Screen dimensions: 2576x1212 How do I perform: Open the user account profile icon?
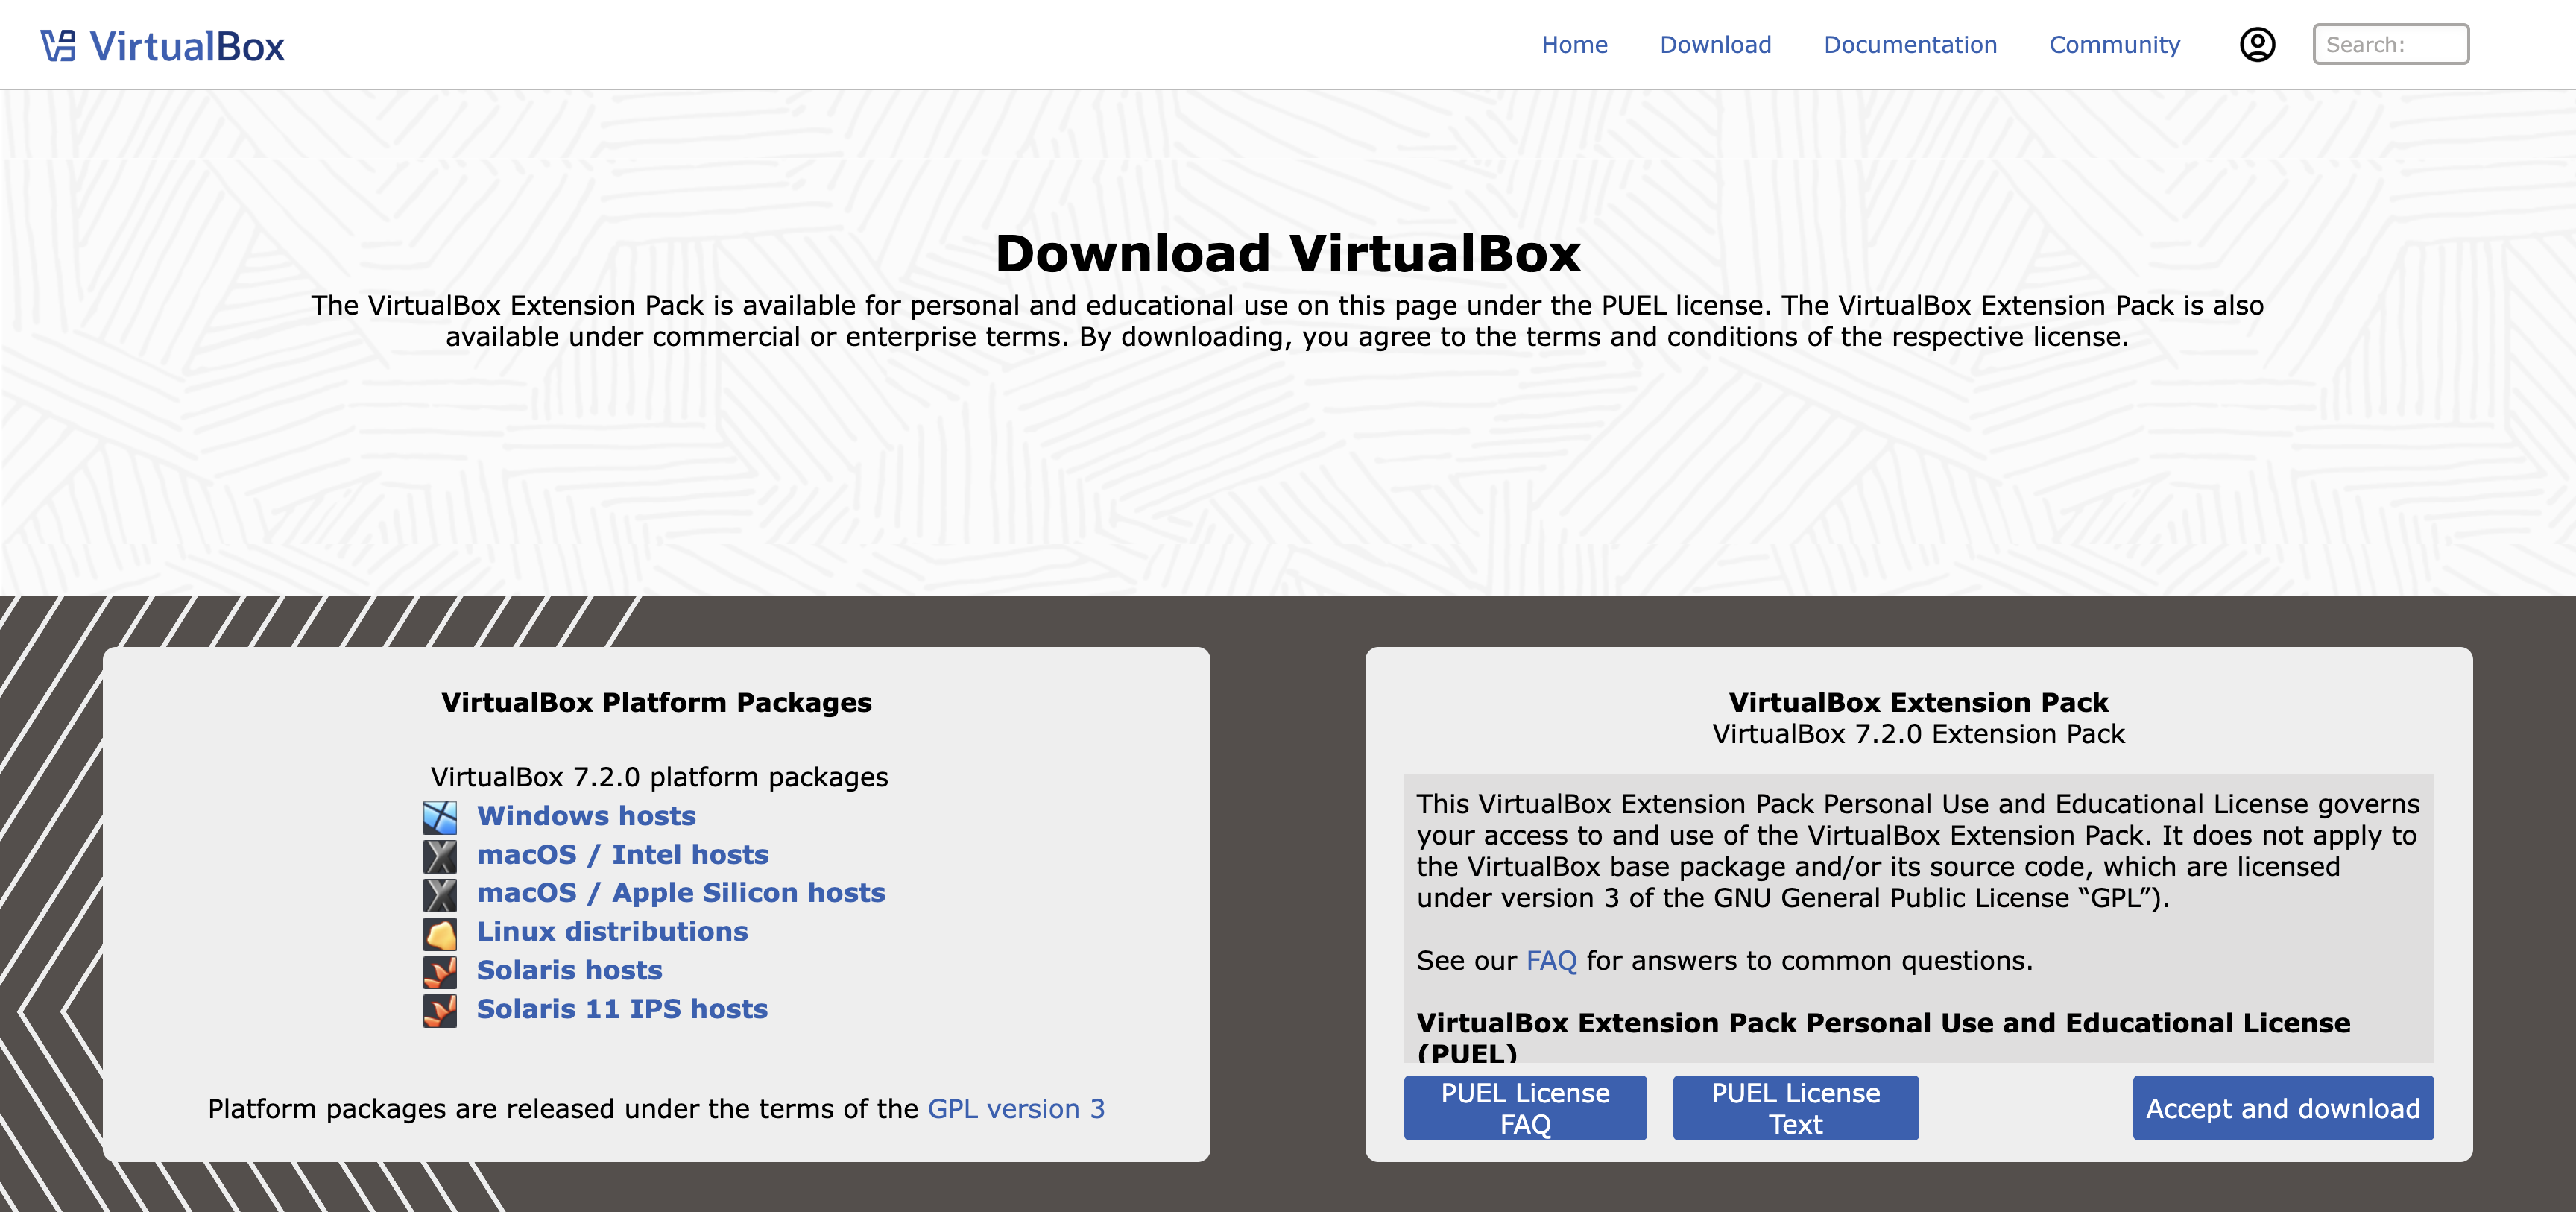(x=2257, y=45)
